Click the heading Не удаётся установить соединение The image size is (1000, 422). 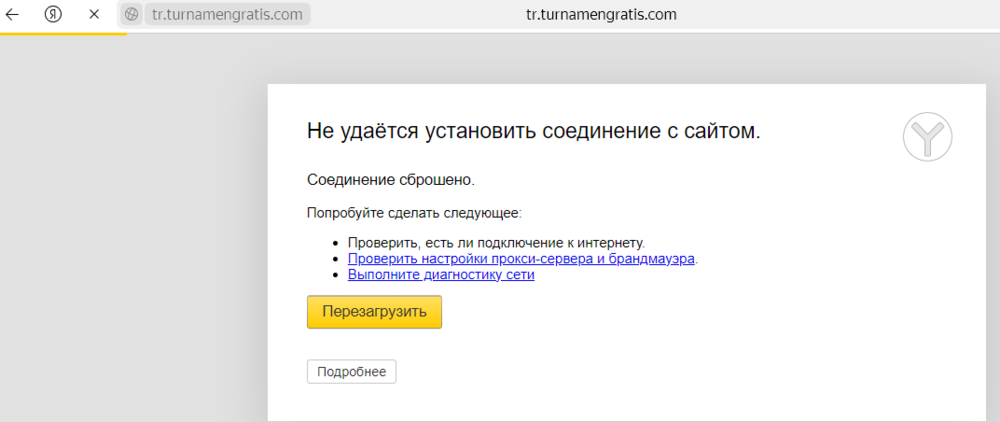point(534,131)
